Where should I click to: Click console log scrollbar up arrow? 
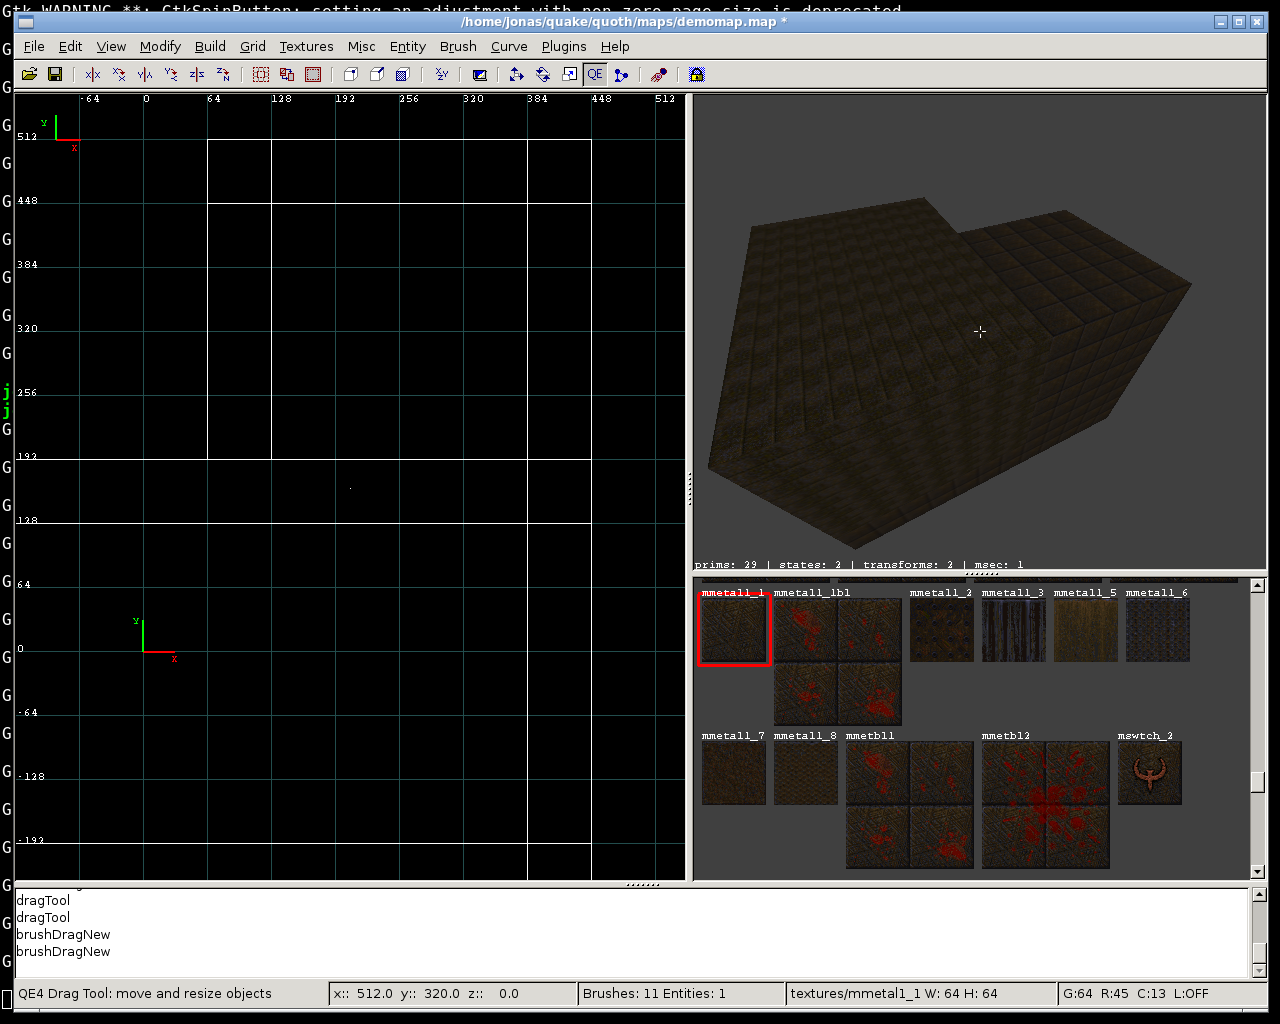click(x=1259, y=895)
